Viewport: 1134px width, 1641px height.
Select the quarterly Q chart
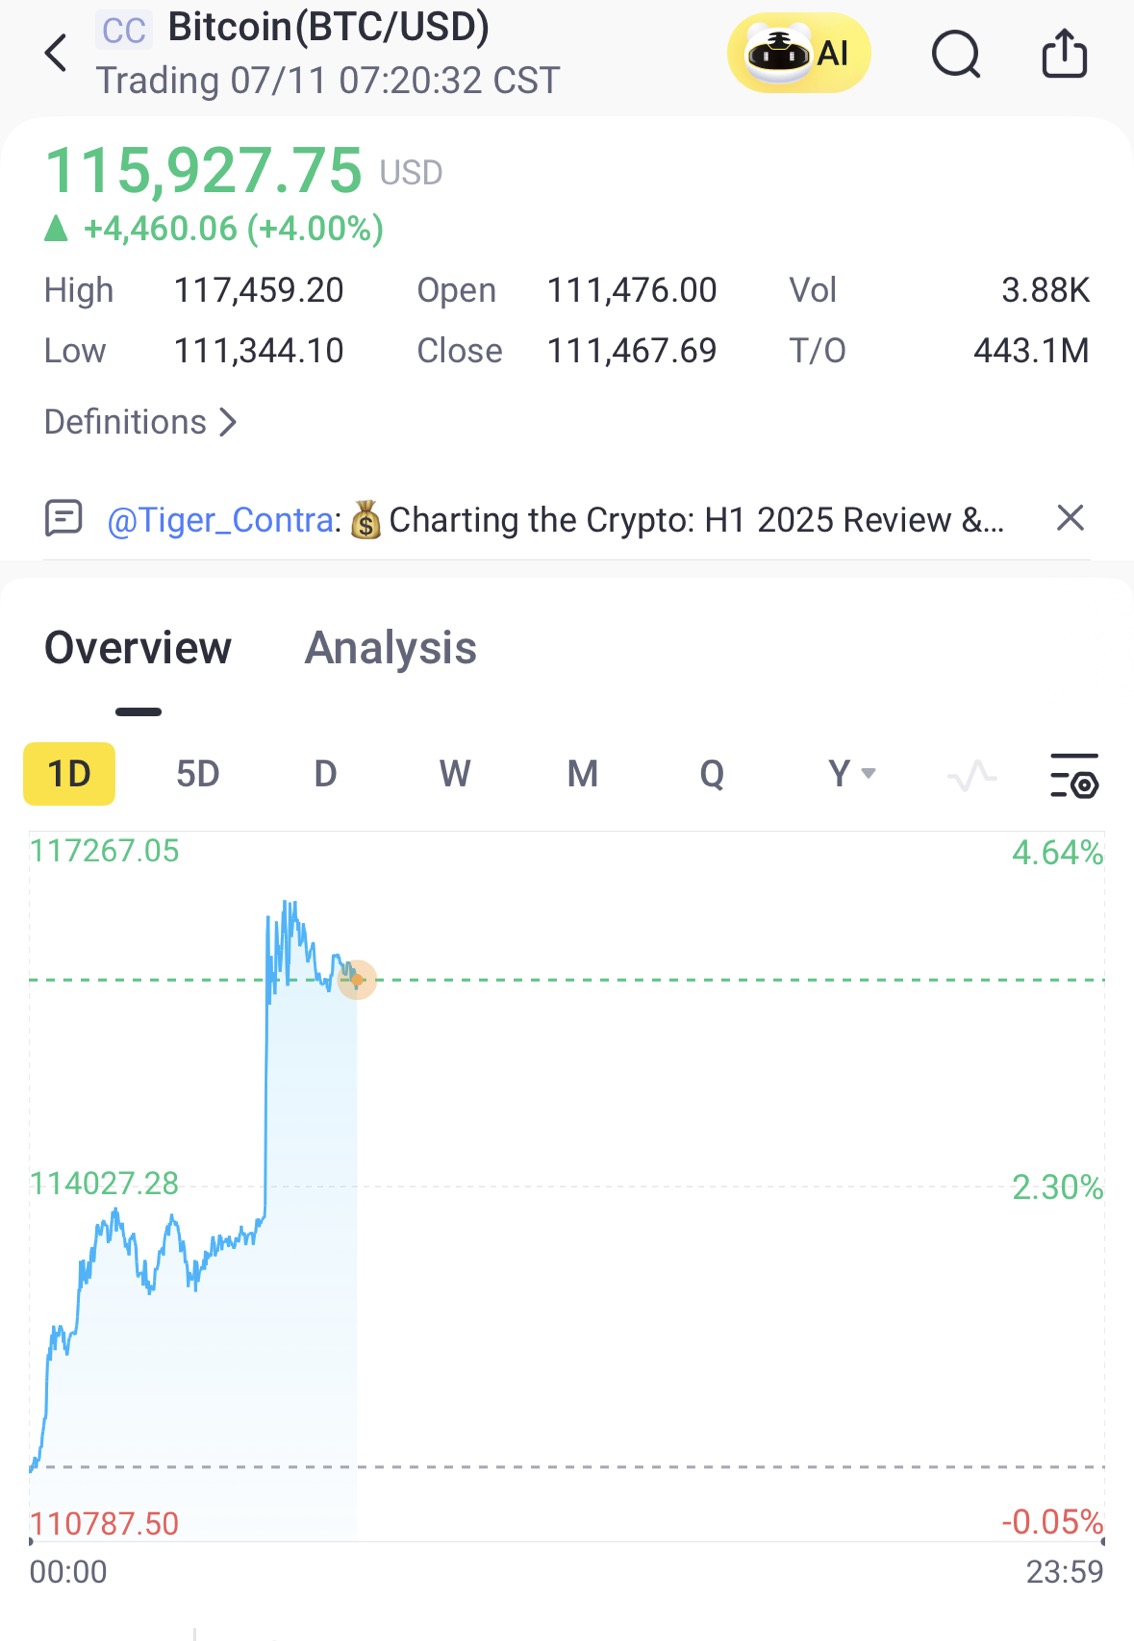click(x=711, y=774)
